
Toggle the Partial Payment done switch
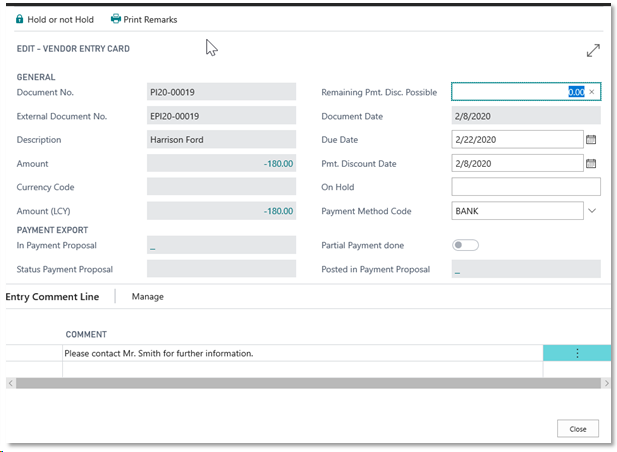(x=465, y=245)
